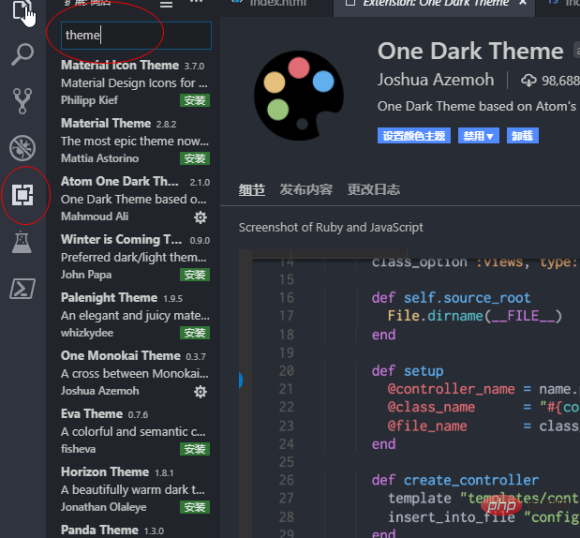This screenshot has height=538, width=580.
Task: Click the gear icon for Atom One Dark Theme
Action: pos(200,217)
